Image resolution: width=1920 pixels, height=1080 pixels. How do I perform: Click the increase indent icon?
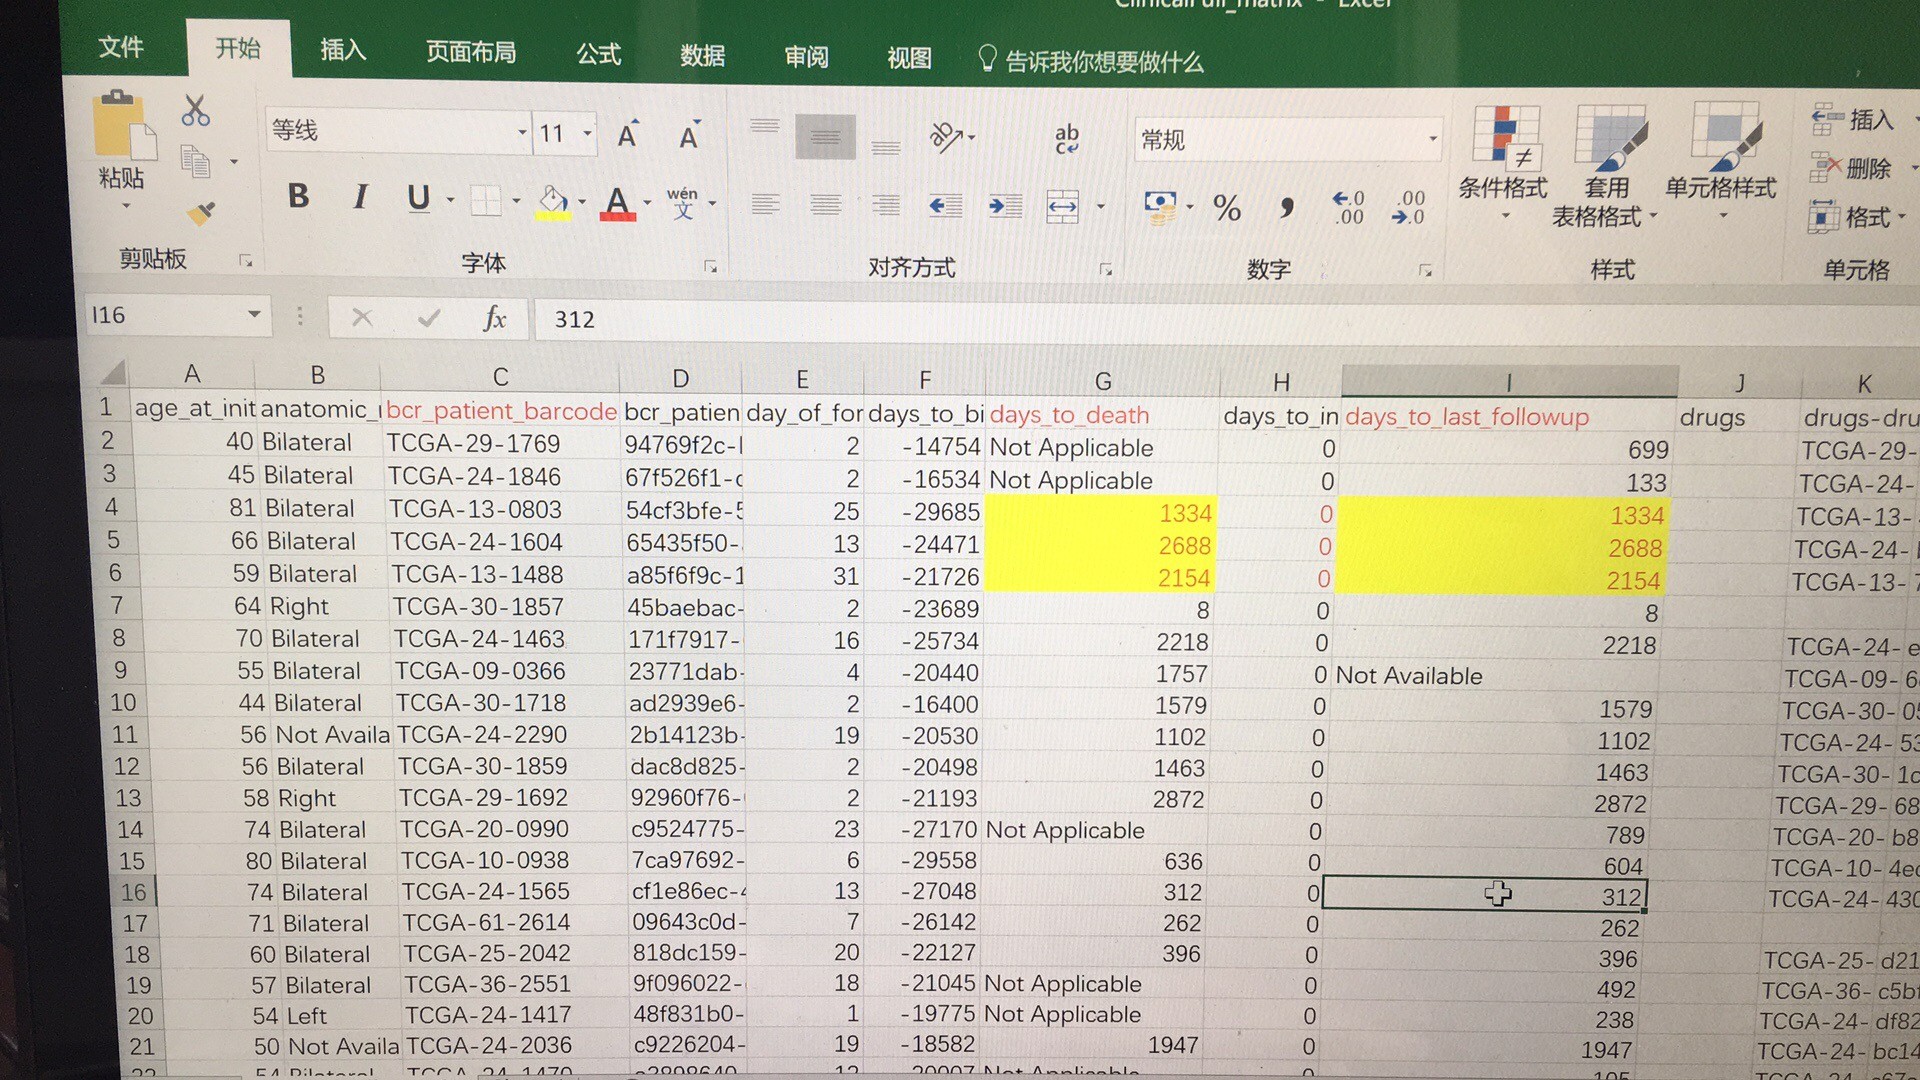coord(1005,207)
